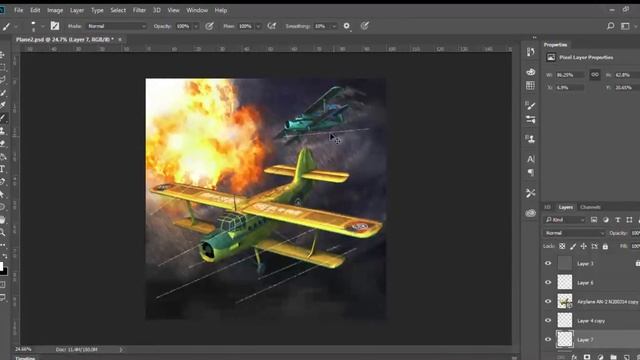Screen dimensions: 640x360
Task: Toggle lock image pixels brush icon
Action: (x=573, y=246)
